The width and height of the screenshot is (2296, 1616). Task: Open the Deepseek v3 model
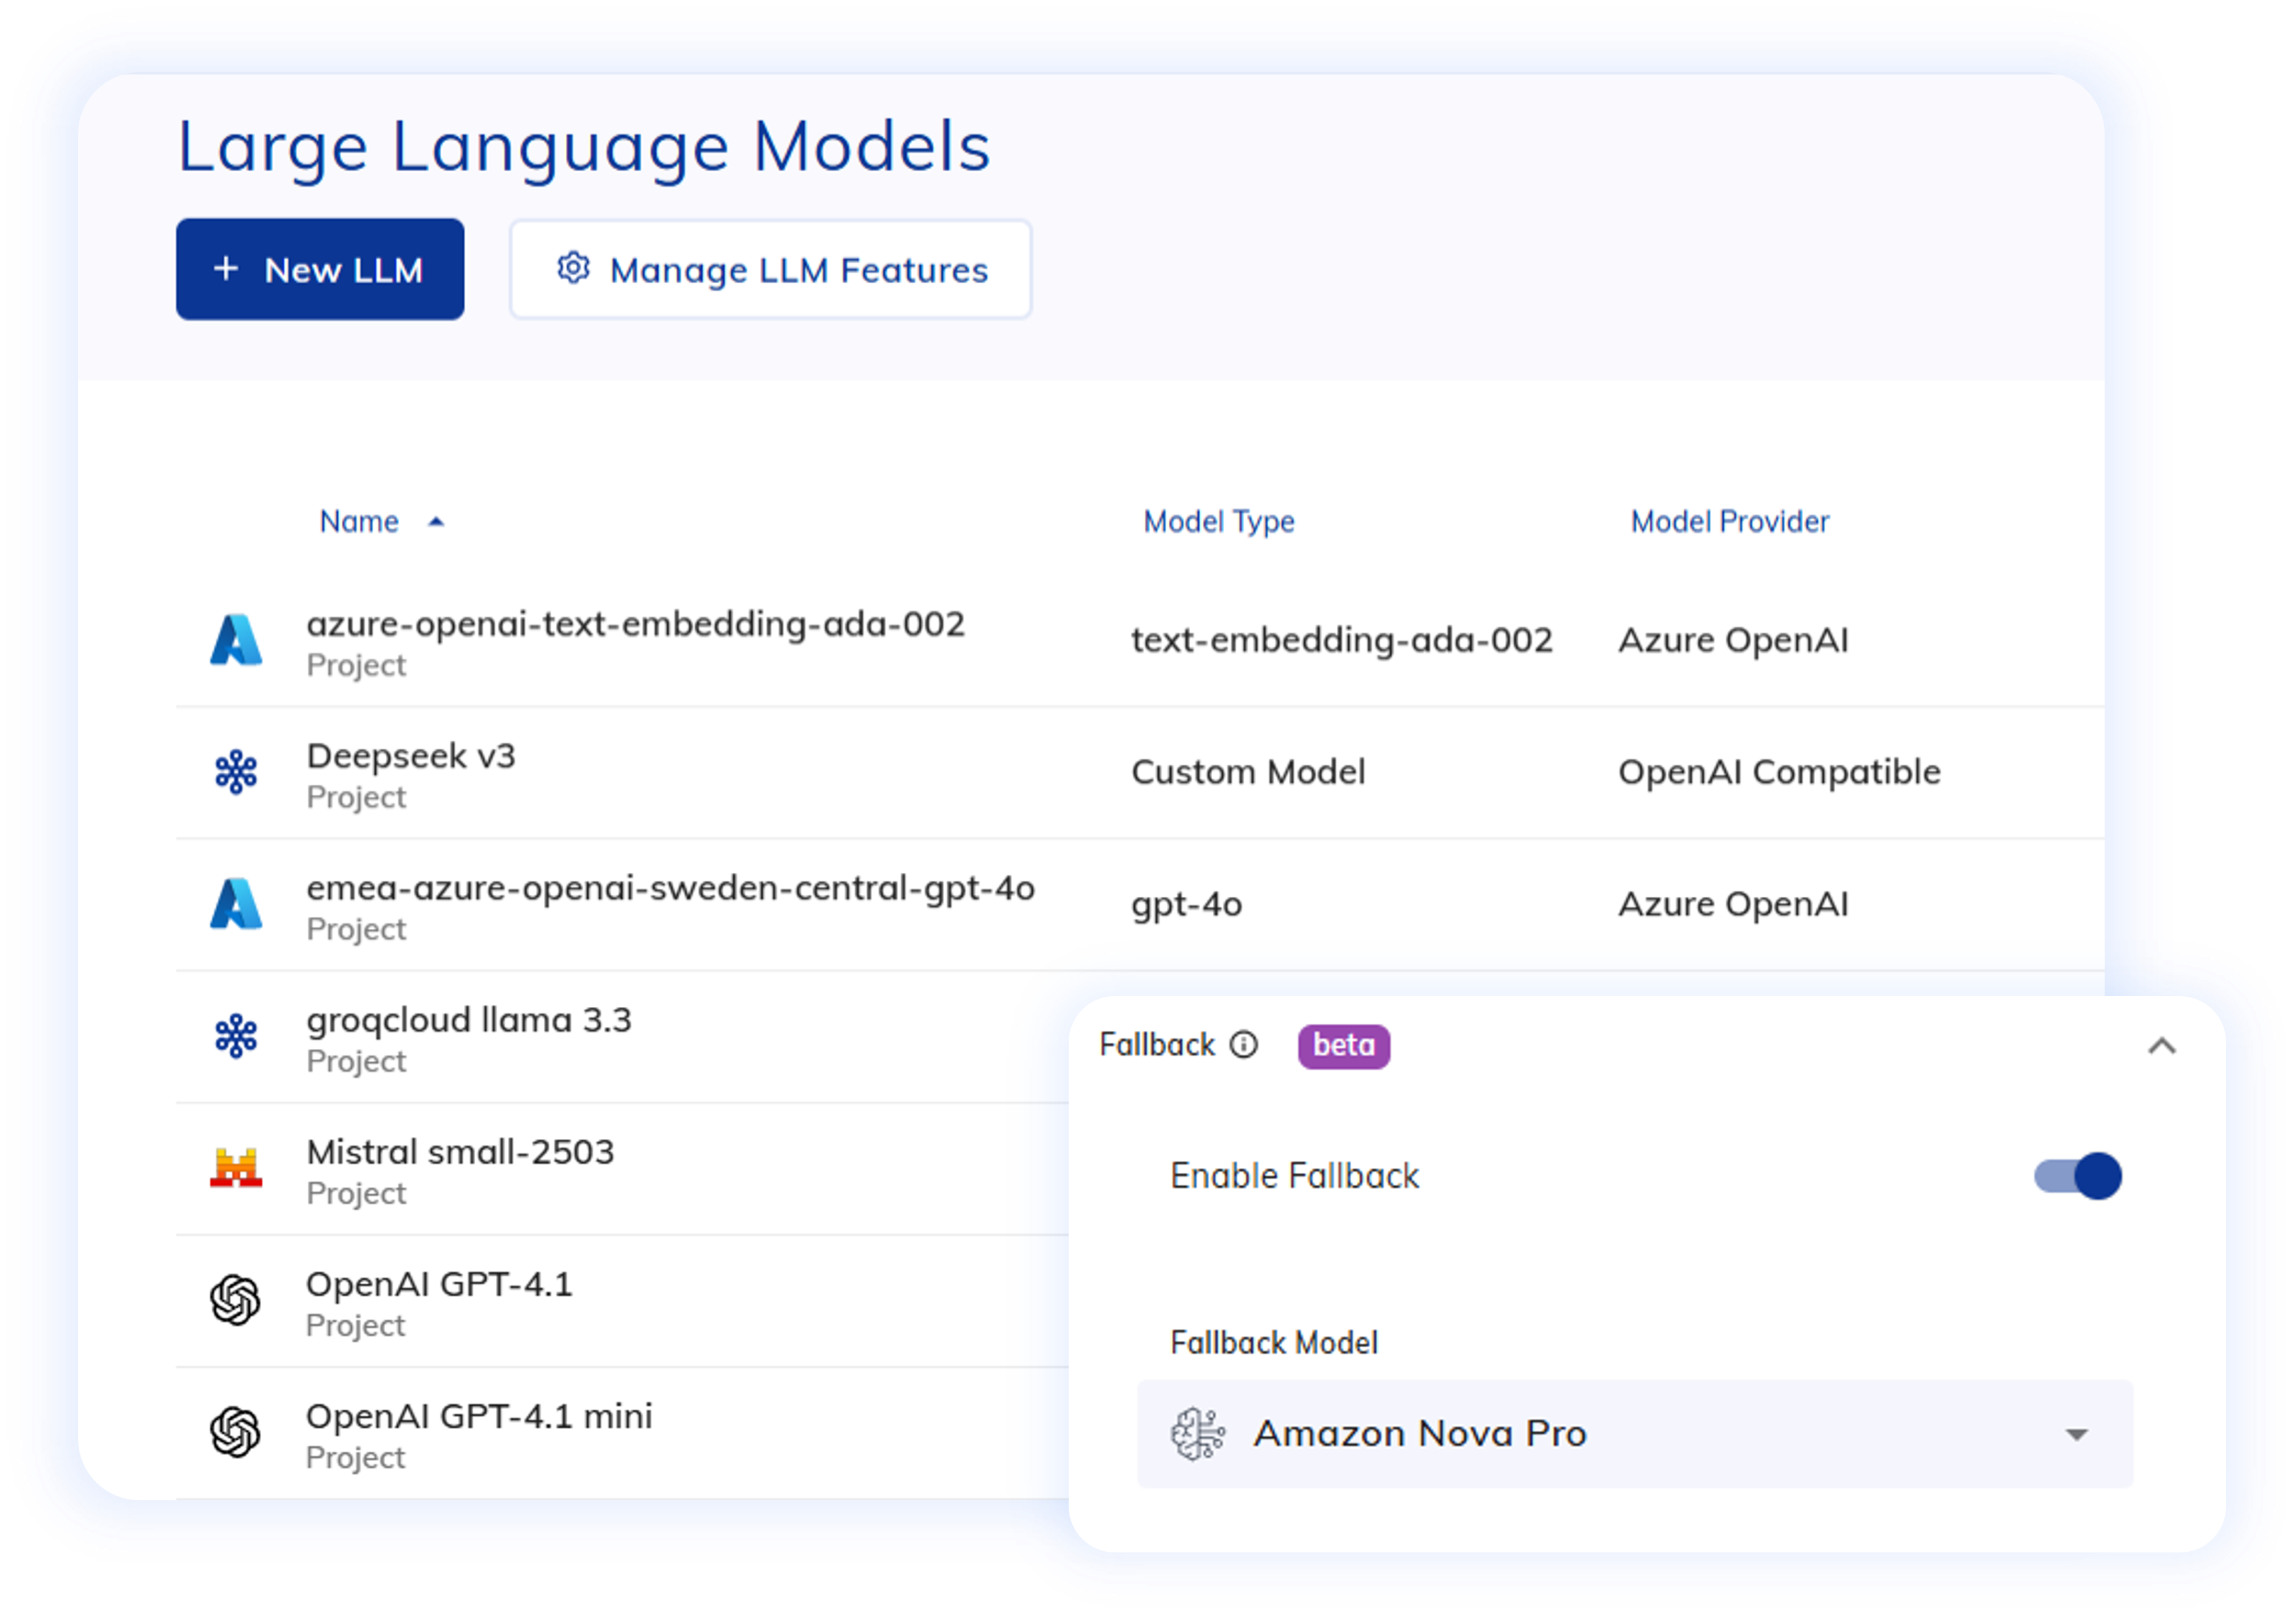point(411,757)
